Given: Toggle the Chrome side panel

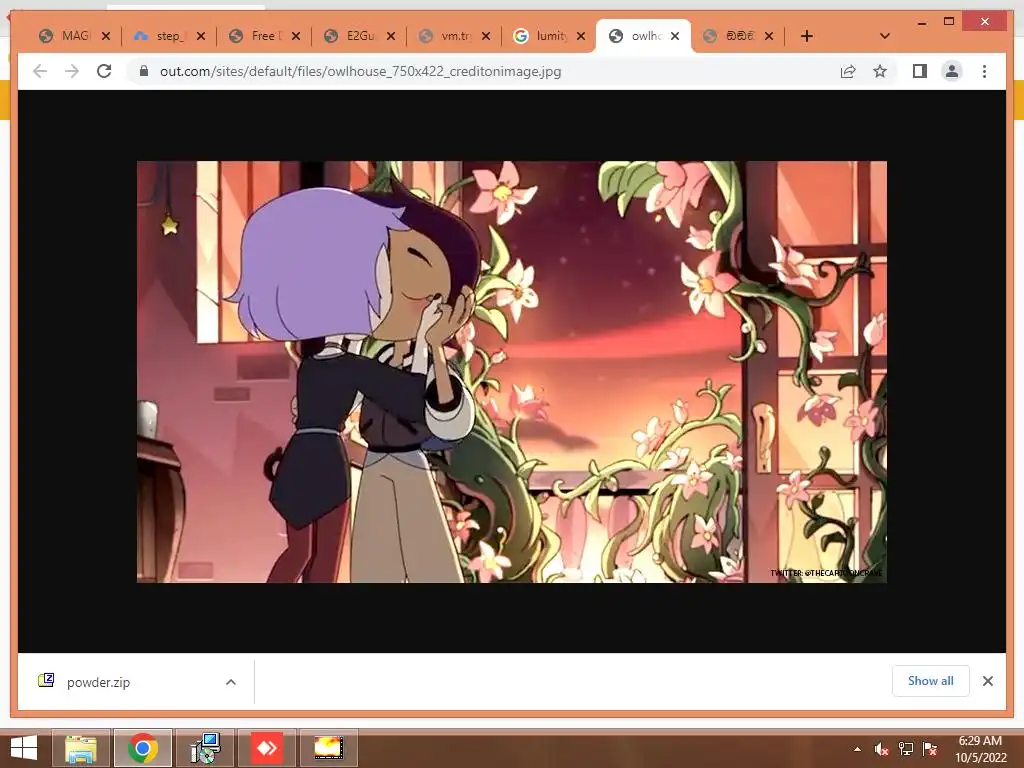Looking at the screenshot, I should coord(920,71).
